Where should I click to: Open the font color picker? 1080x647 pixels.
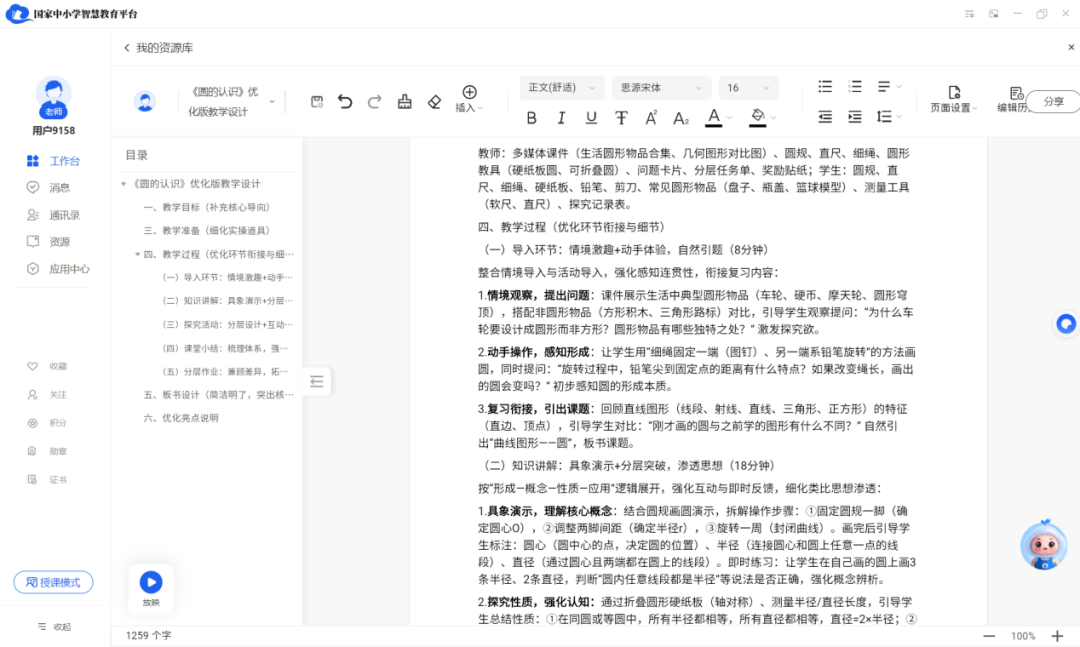[713, 118]
